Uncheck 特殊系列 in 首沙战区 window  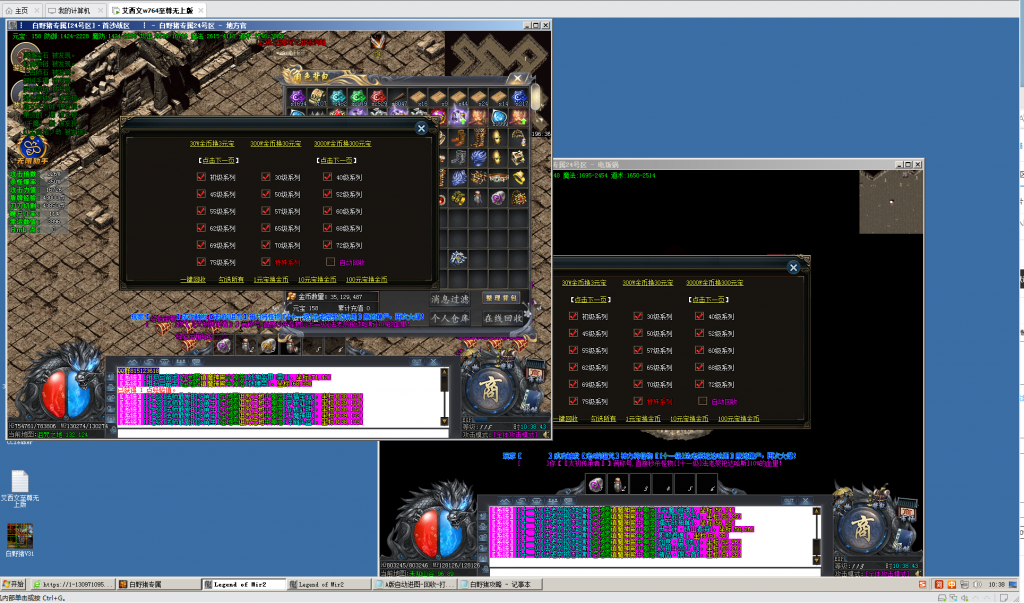tap(266, 261)
